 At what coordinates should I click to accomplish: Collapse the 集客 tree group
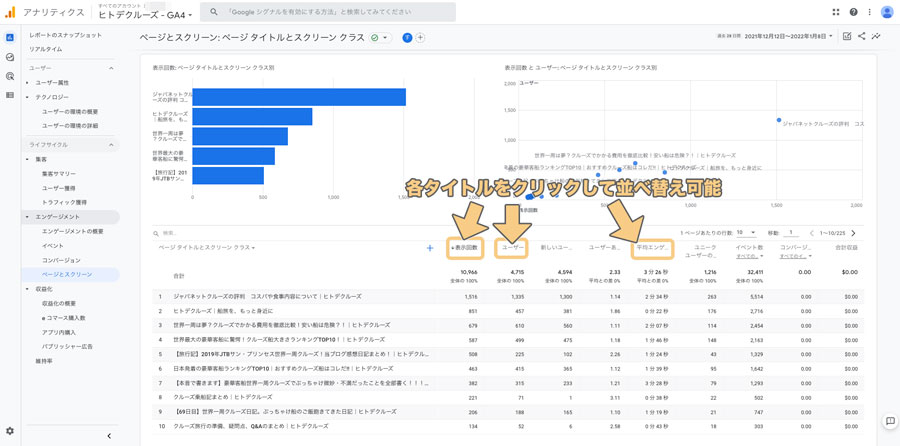point(27,159)
